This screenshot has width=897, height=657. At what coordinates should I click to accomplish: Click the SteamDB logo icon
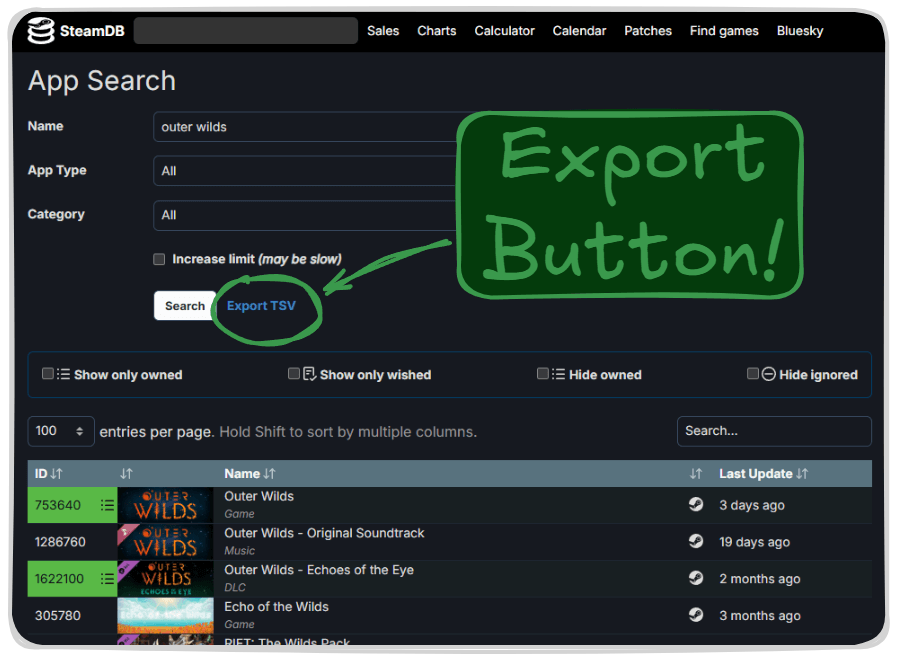tap(41, 31)
